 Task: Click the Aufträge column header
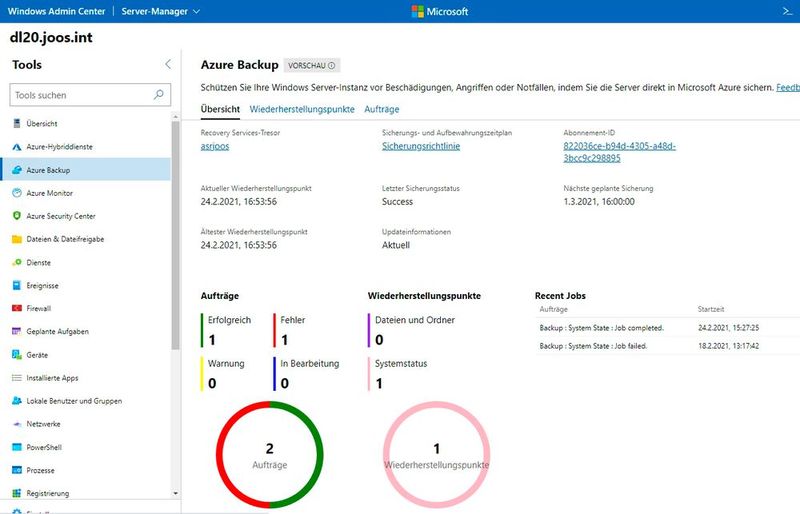pos(553,309)
